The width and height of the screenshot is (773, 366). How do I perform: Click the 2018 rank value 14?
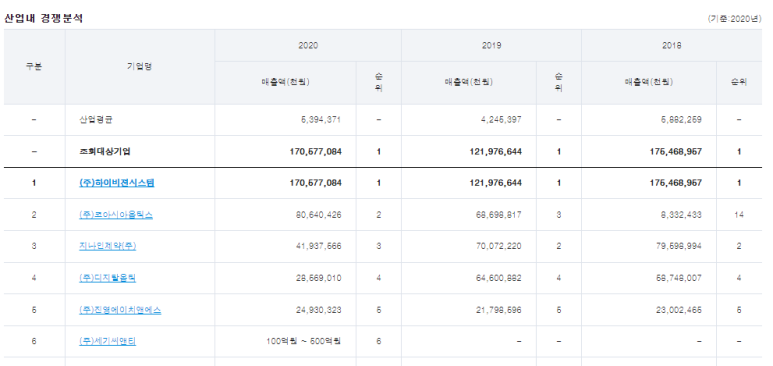coord(739,215)
